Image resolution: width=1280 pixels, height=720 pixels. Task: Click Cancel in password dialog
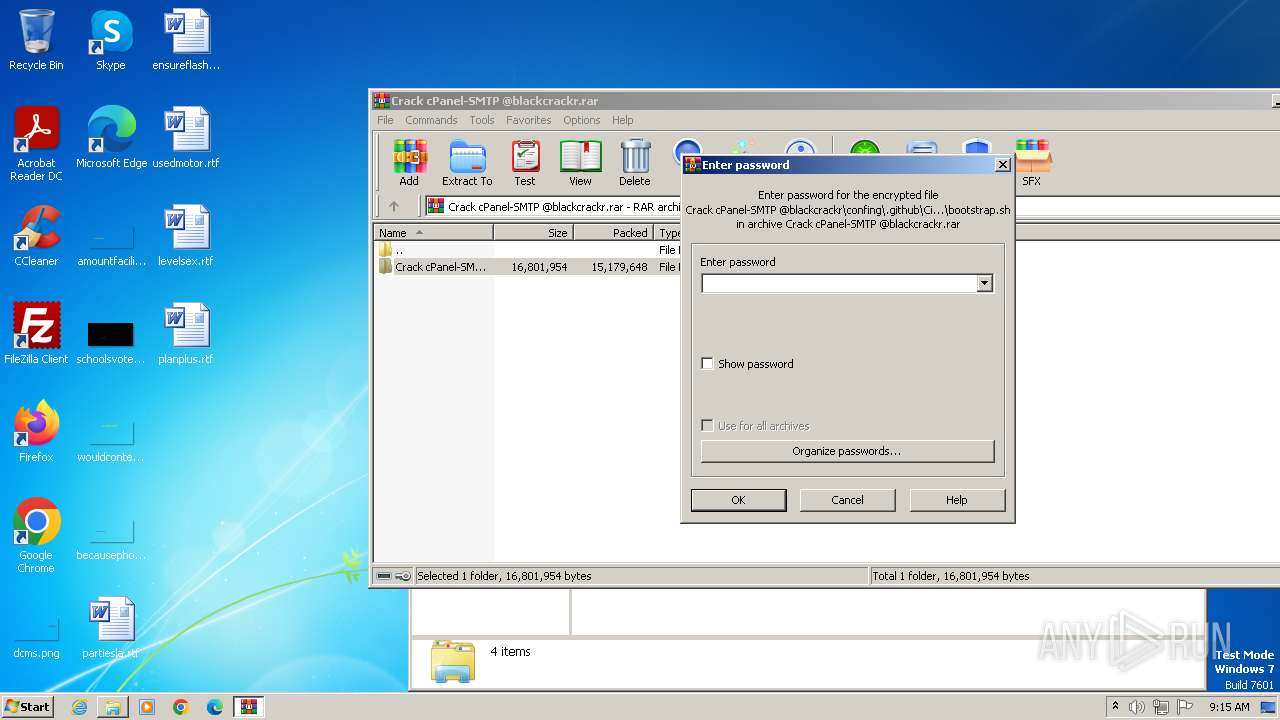click(x=847, y=500)
